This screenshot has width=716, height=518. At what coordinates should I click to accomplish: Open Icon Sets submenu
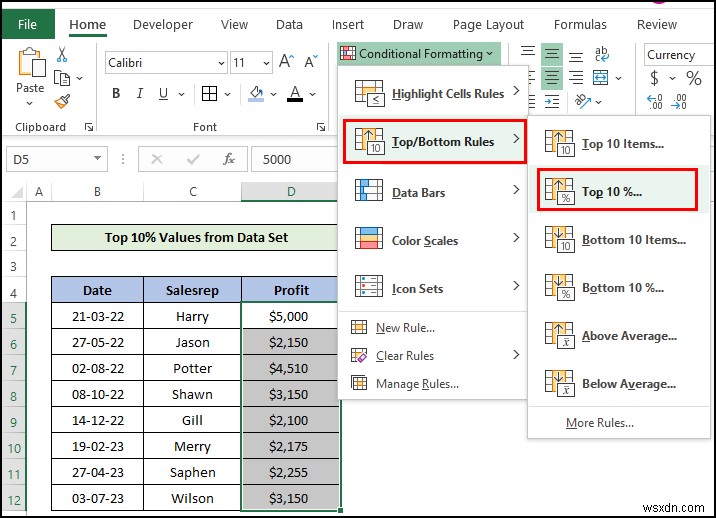[x=433, y=288]
